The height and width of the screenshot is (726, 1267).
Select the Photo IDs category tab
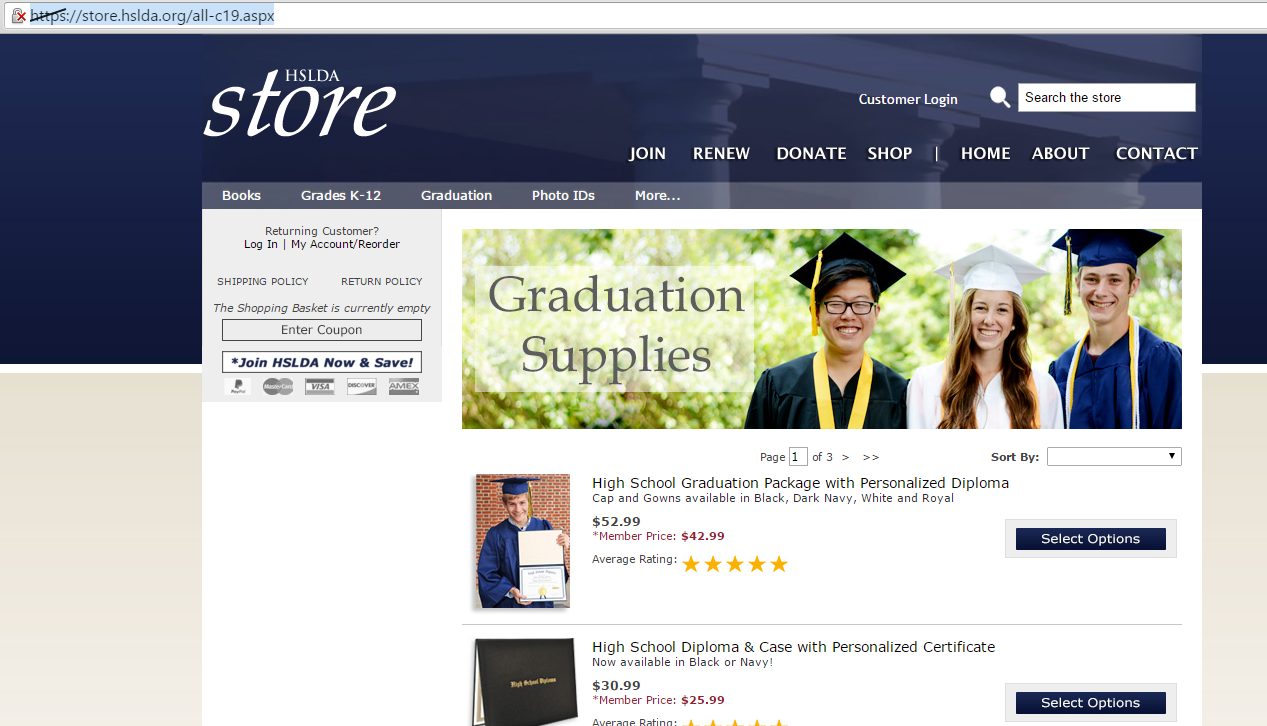[x=563, y=196]
